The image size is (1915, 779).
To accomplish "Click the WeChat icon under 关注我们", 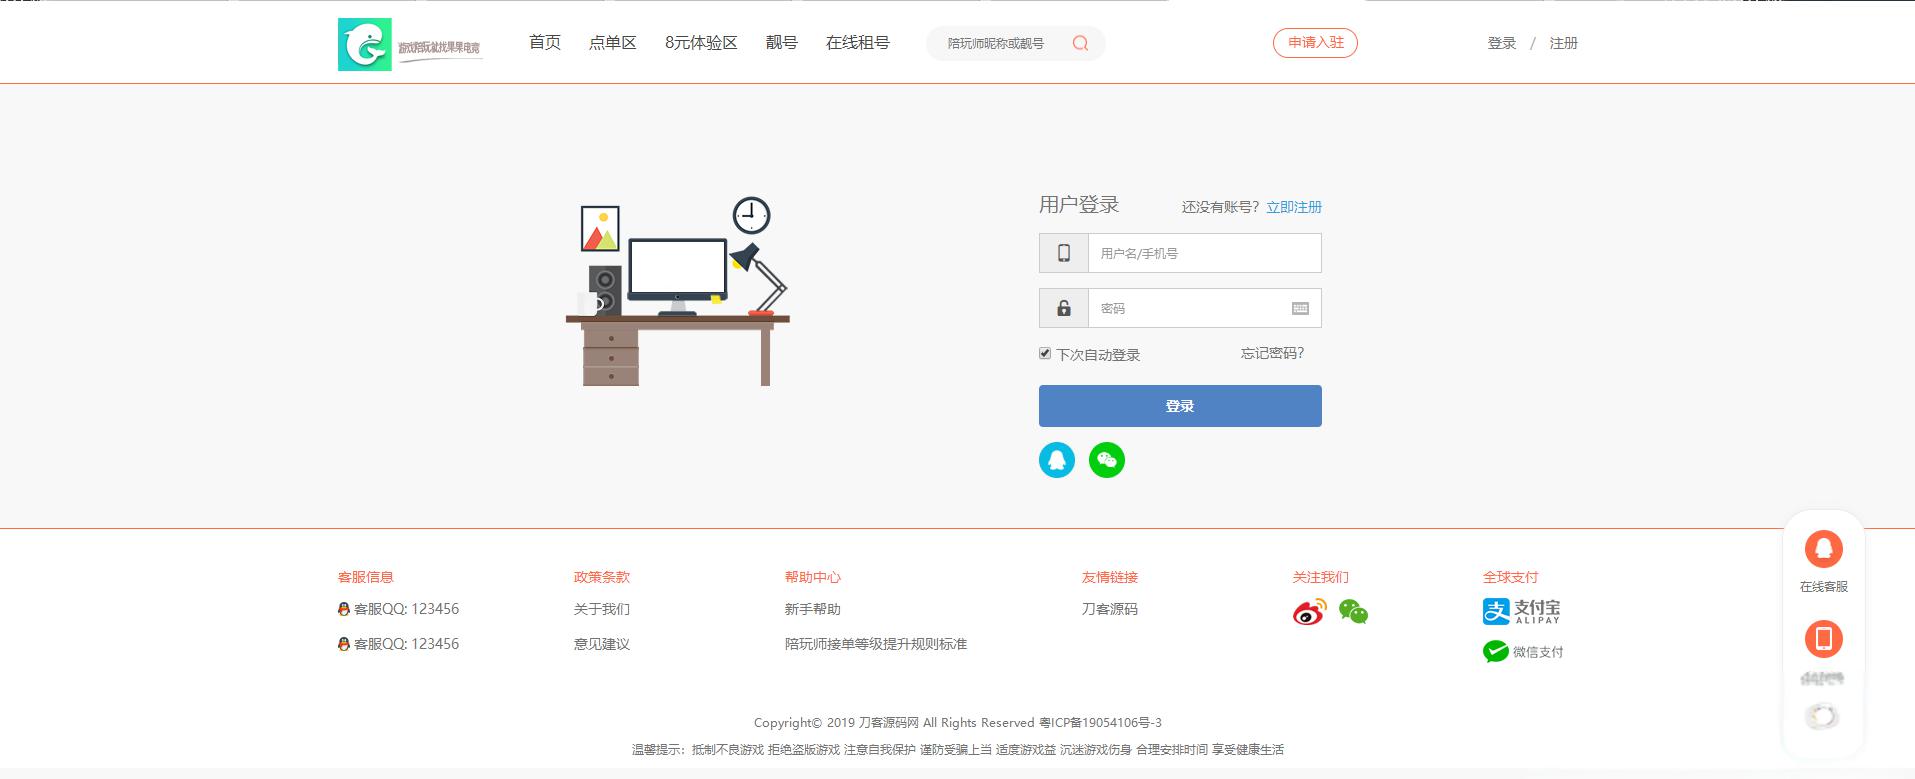I will (x=1353, y=611).
